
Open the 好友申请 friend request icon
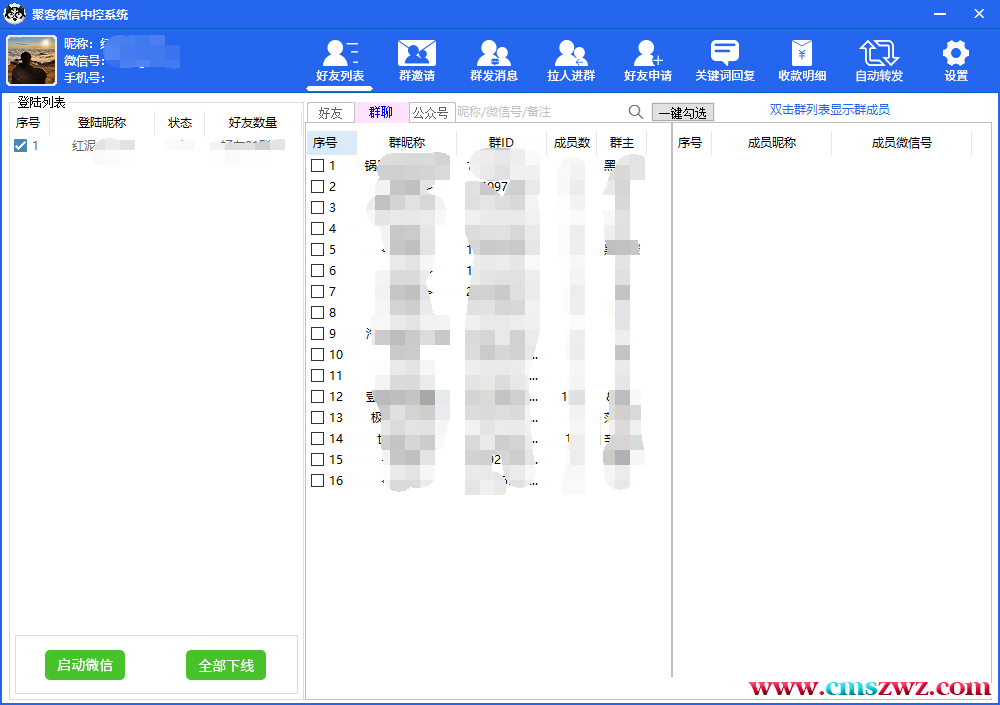(648, 54)
